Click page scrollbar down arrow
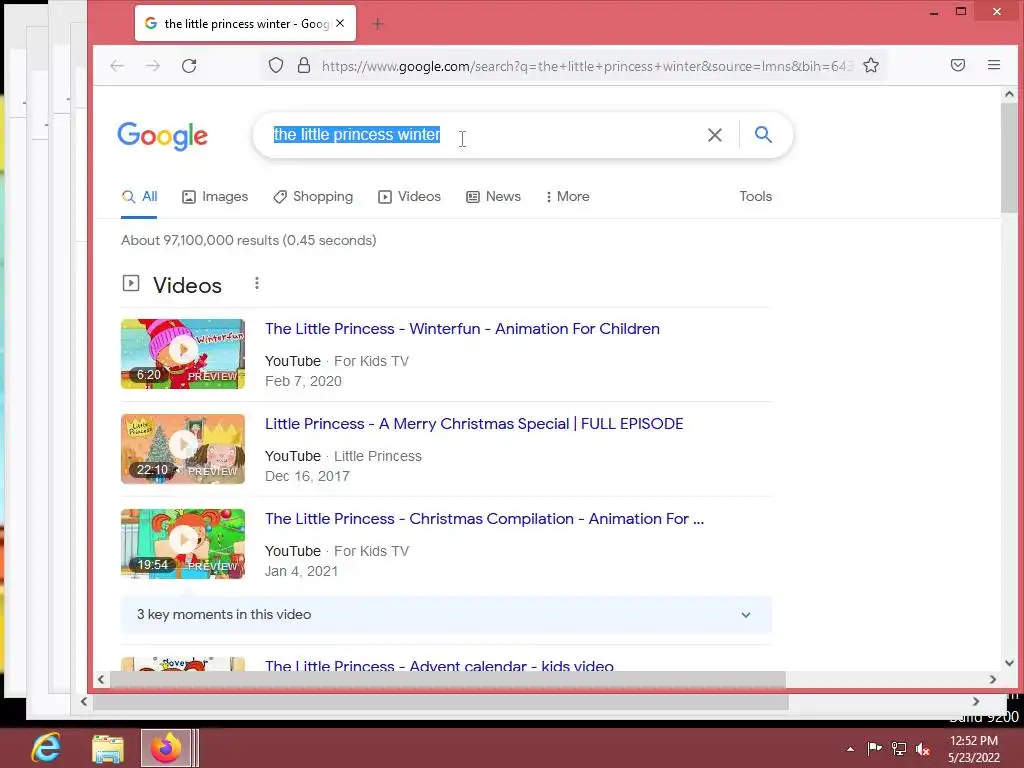The height and width of the screenshot is (768, 1024). (x=1009, y=664)
